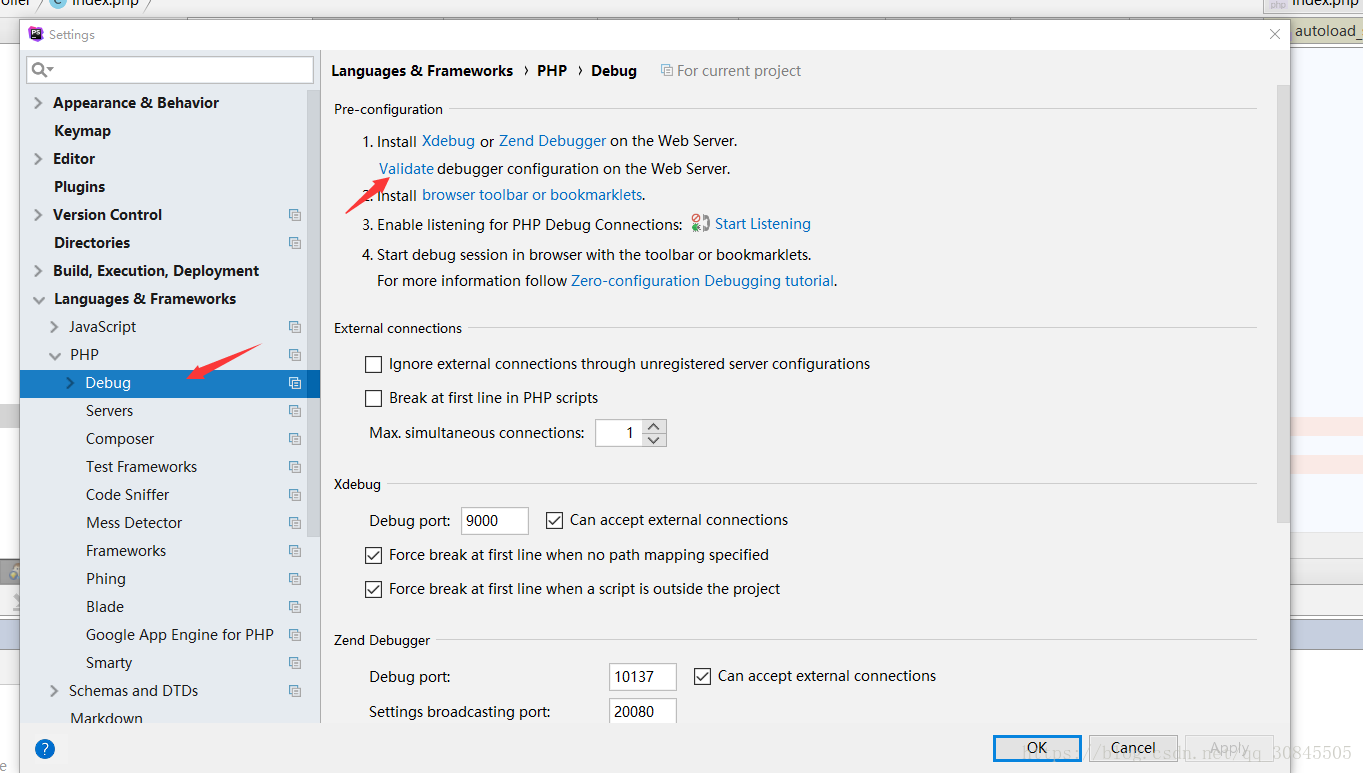Open Composer settings page
Viewport: 1363px width, 773px height.
120,439
